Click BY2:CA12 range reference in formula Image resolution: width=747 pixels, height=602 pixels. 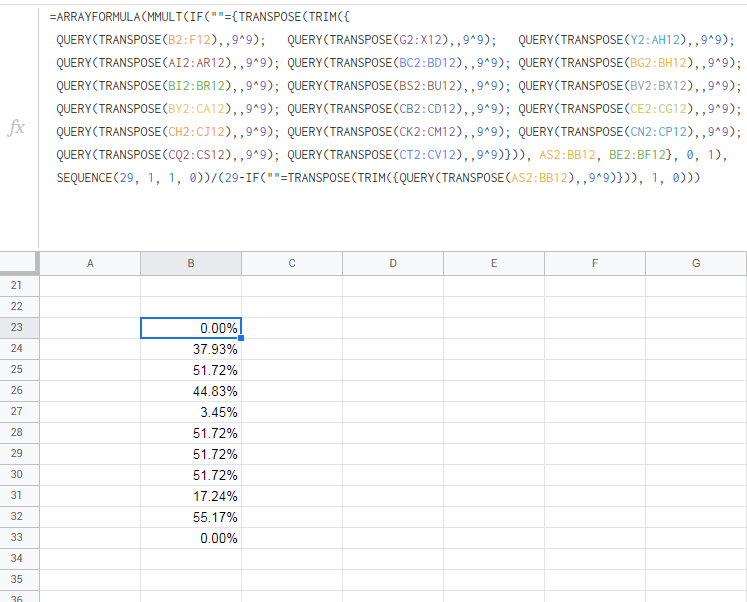196,109
